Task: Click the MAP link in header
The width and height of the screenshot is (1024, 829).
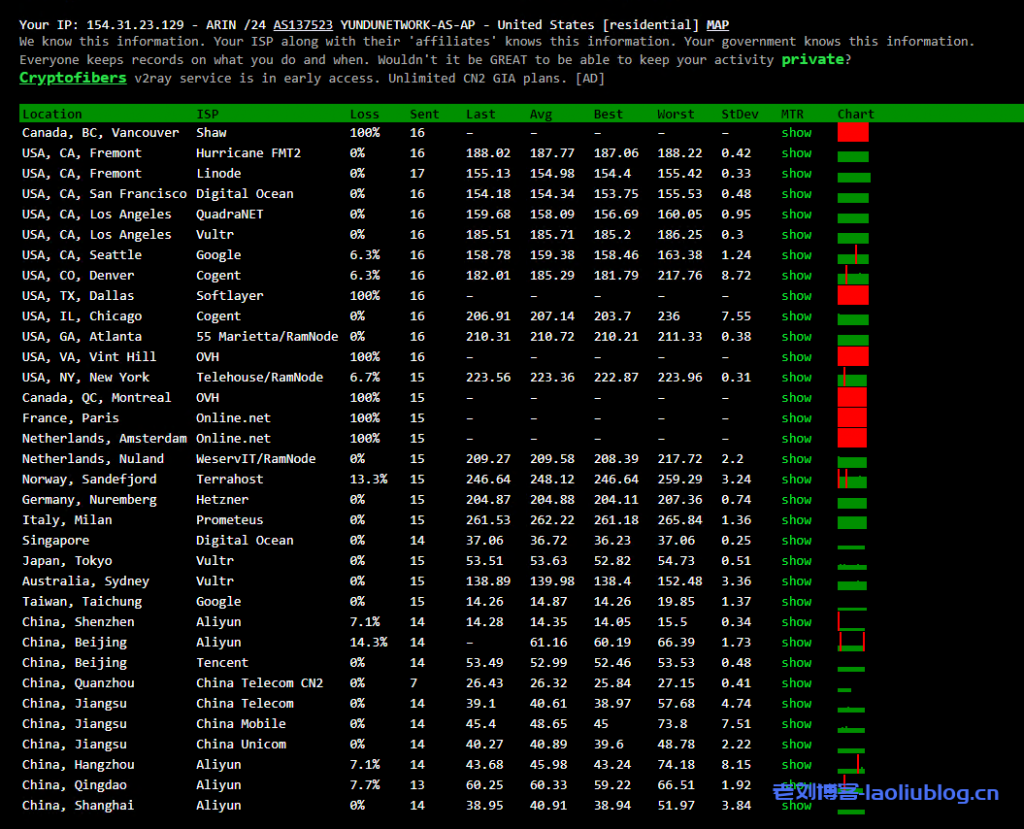Action: (717, 25)
